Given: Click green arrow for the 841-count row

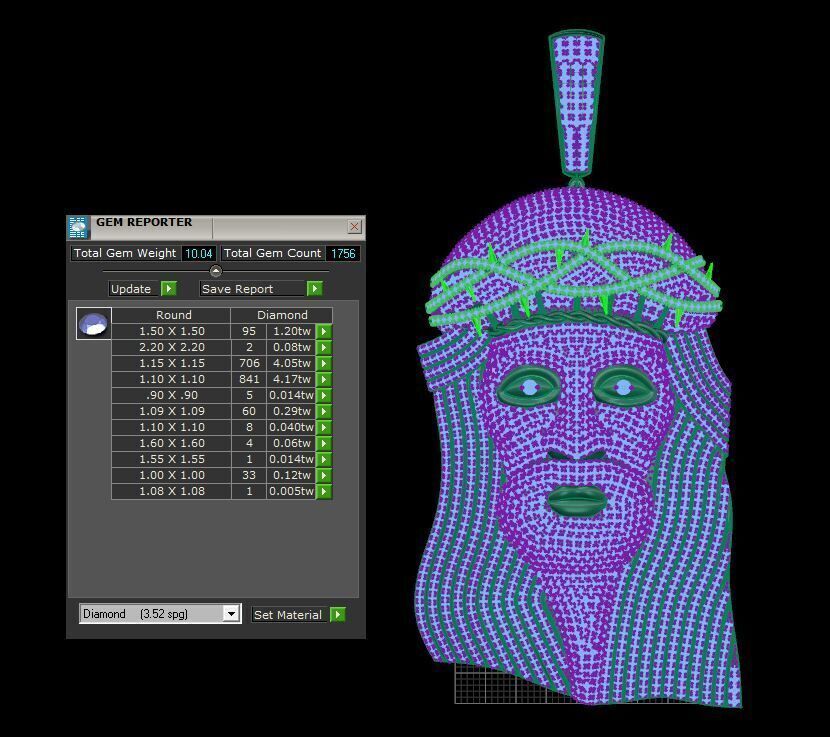Looking at the screenshot, I should [x=324, y=379].
